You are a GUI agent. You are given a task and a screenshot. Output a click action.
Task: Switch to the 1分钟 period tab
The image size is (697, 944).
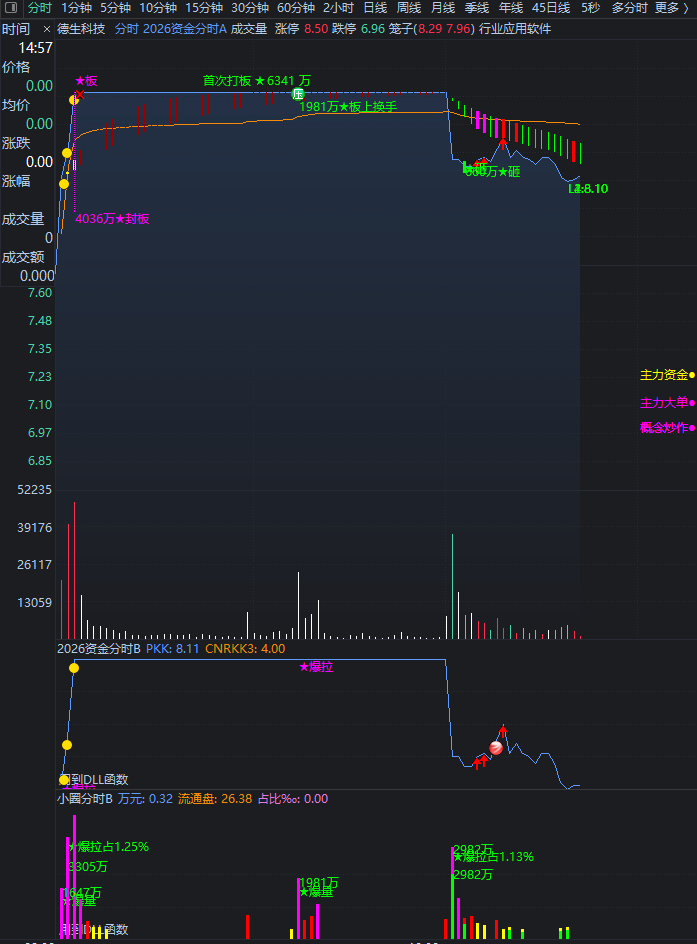[x=76, y=8]
